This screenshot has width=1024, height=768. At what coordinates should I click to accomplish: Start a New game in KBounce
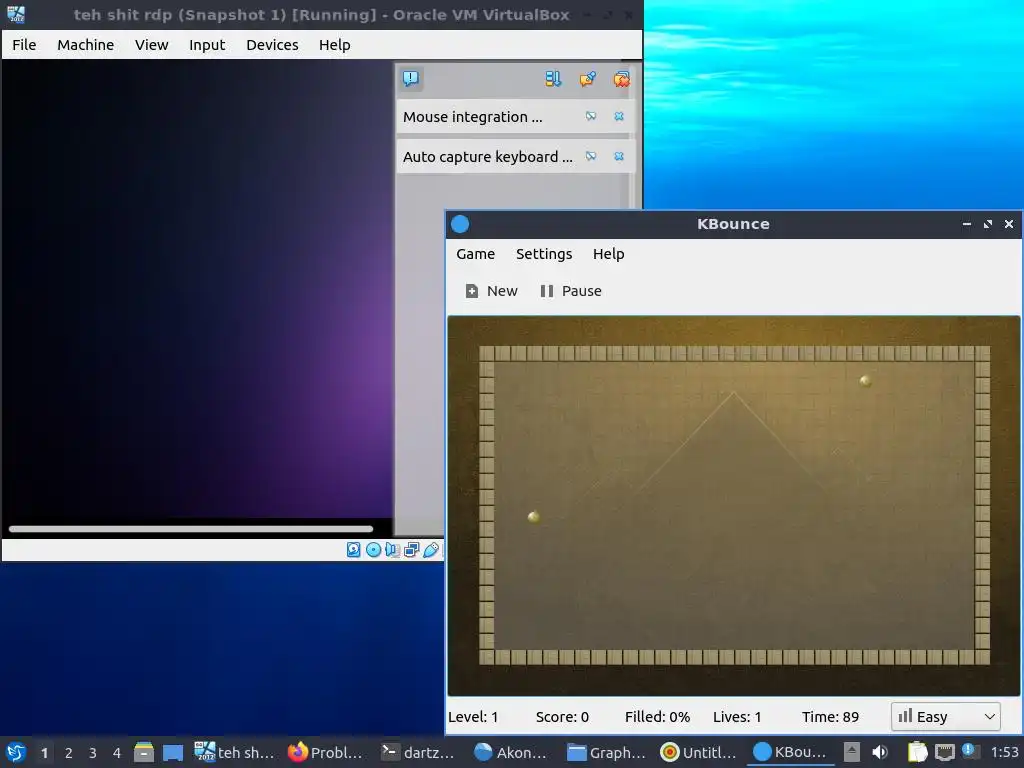[491, 291]
